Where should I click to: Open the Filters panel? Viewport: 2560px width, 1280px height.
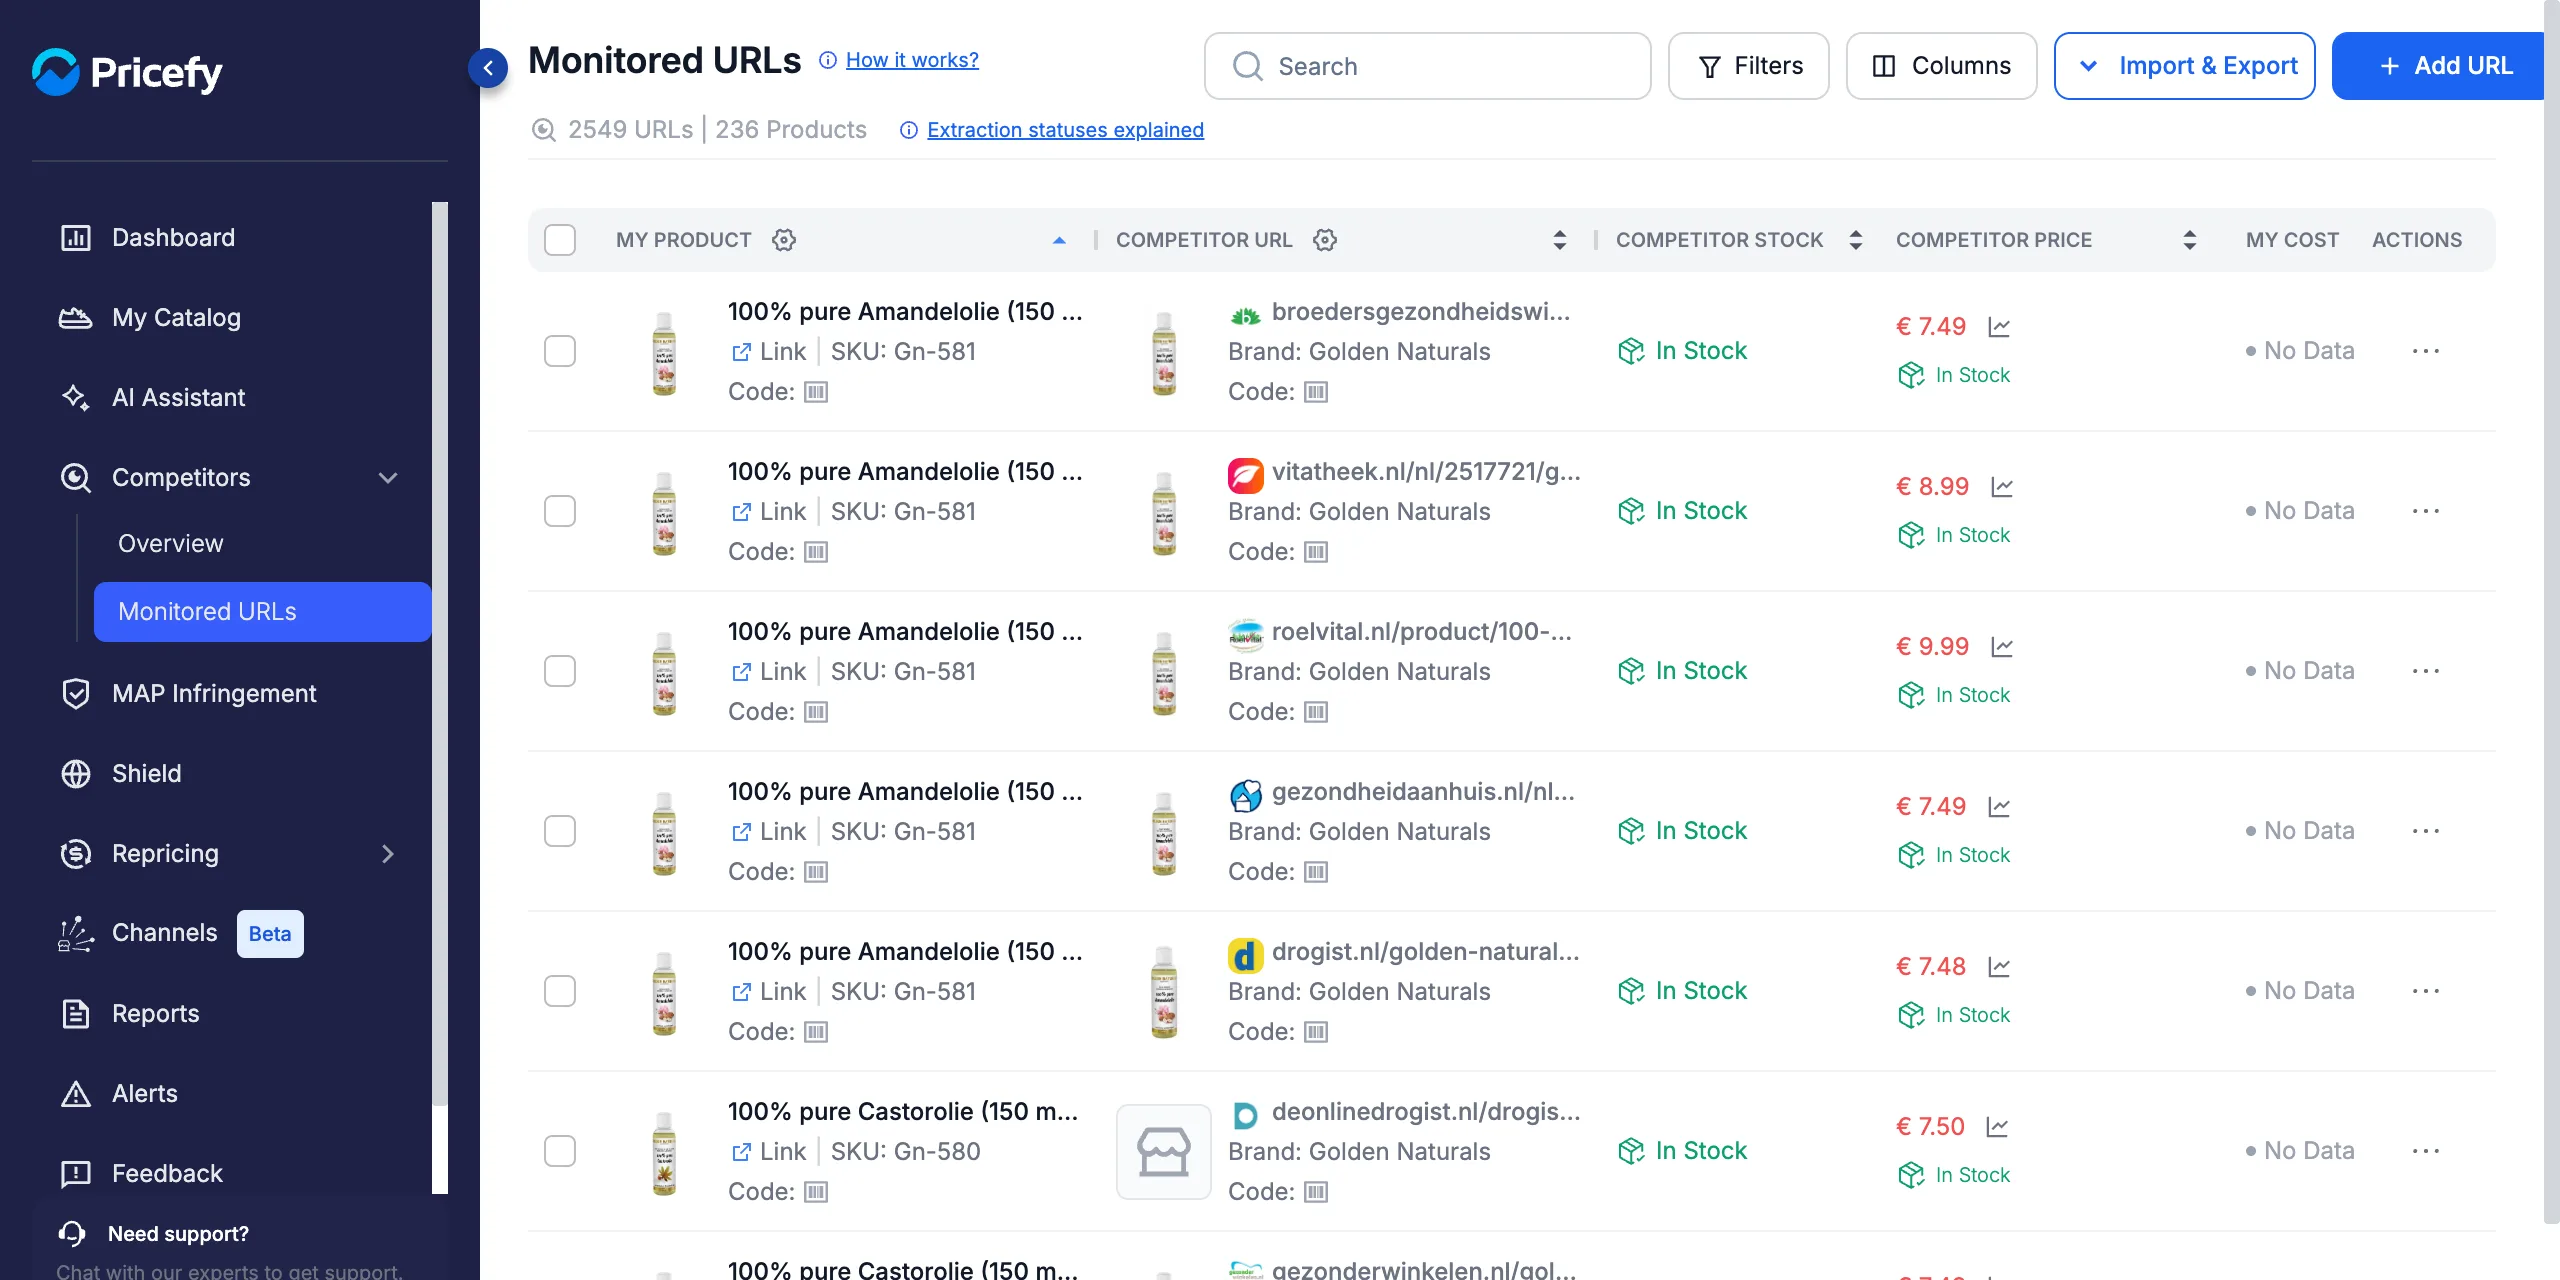tap(1748, 66)
